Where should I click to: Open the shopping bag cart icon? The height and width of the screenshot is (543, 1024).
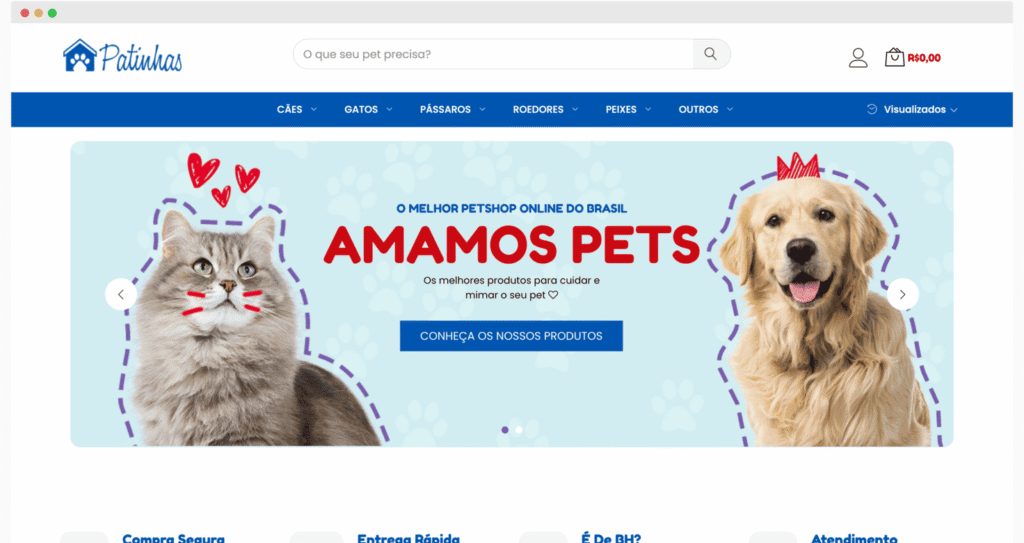click(x=895, y=57)
